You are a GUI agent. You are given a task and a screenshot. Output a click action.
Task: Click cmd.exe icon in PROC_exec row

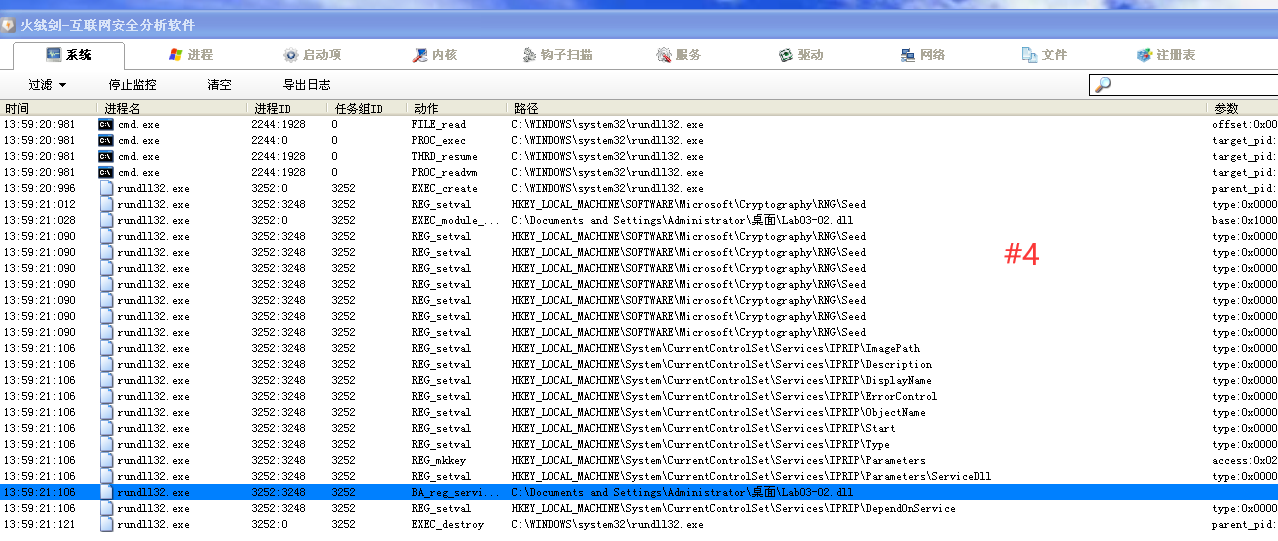[x=105, y=141]
